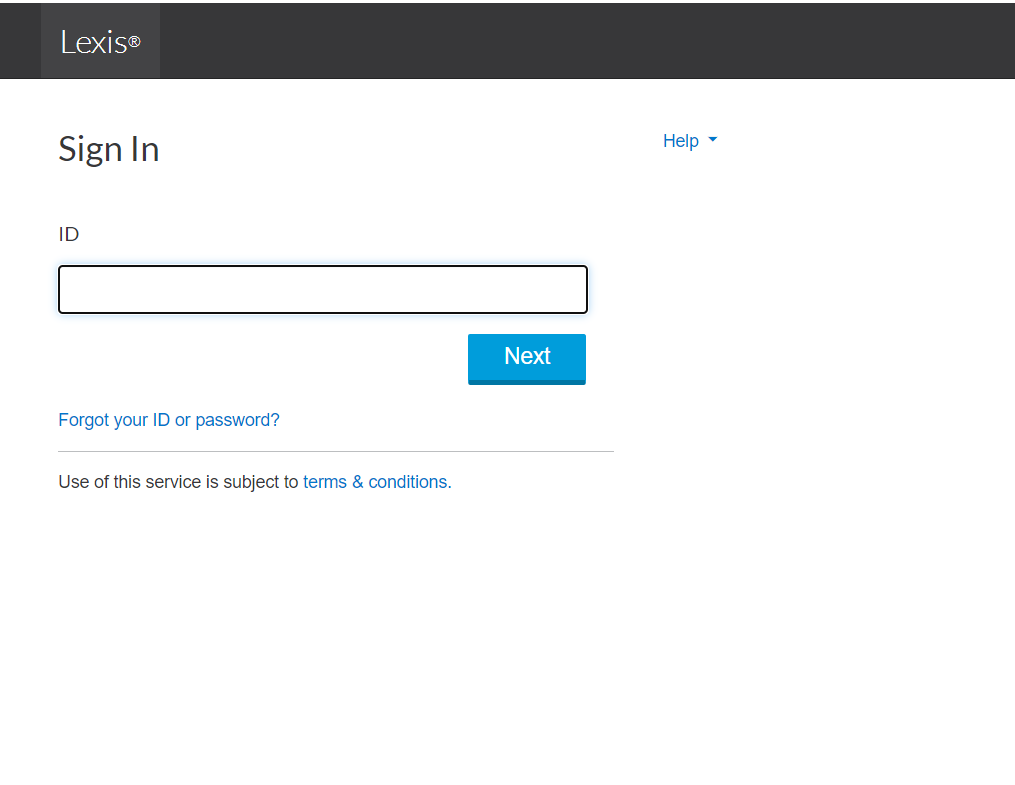Image resolution: width=1015 pixels, height=785 pixels.
Task: Open Forgot your ID or password link
Action: tap(169, 420)
